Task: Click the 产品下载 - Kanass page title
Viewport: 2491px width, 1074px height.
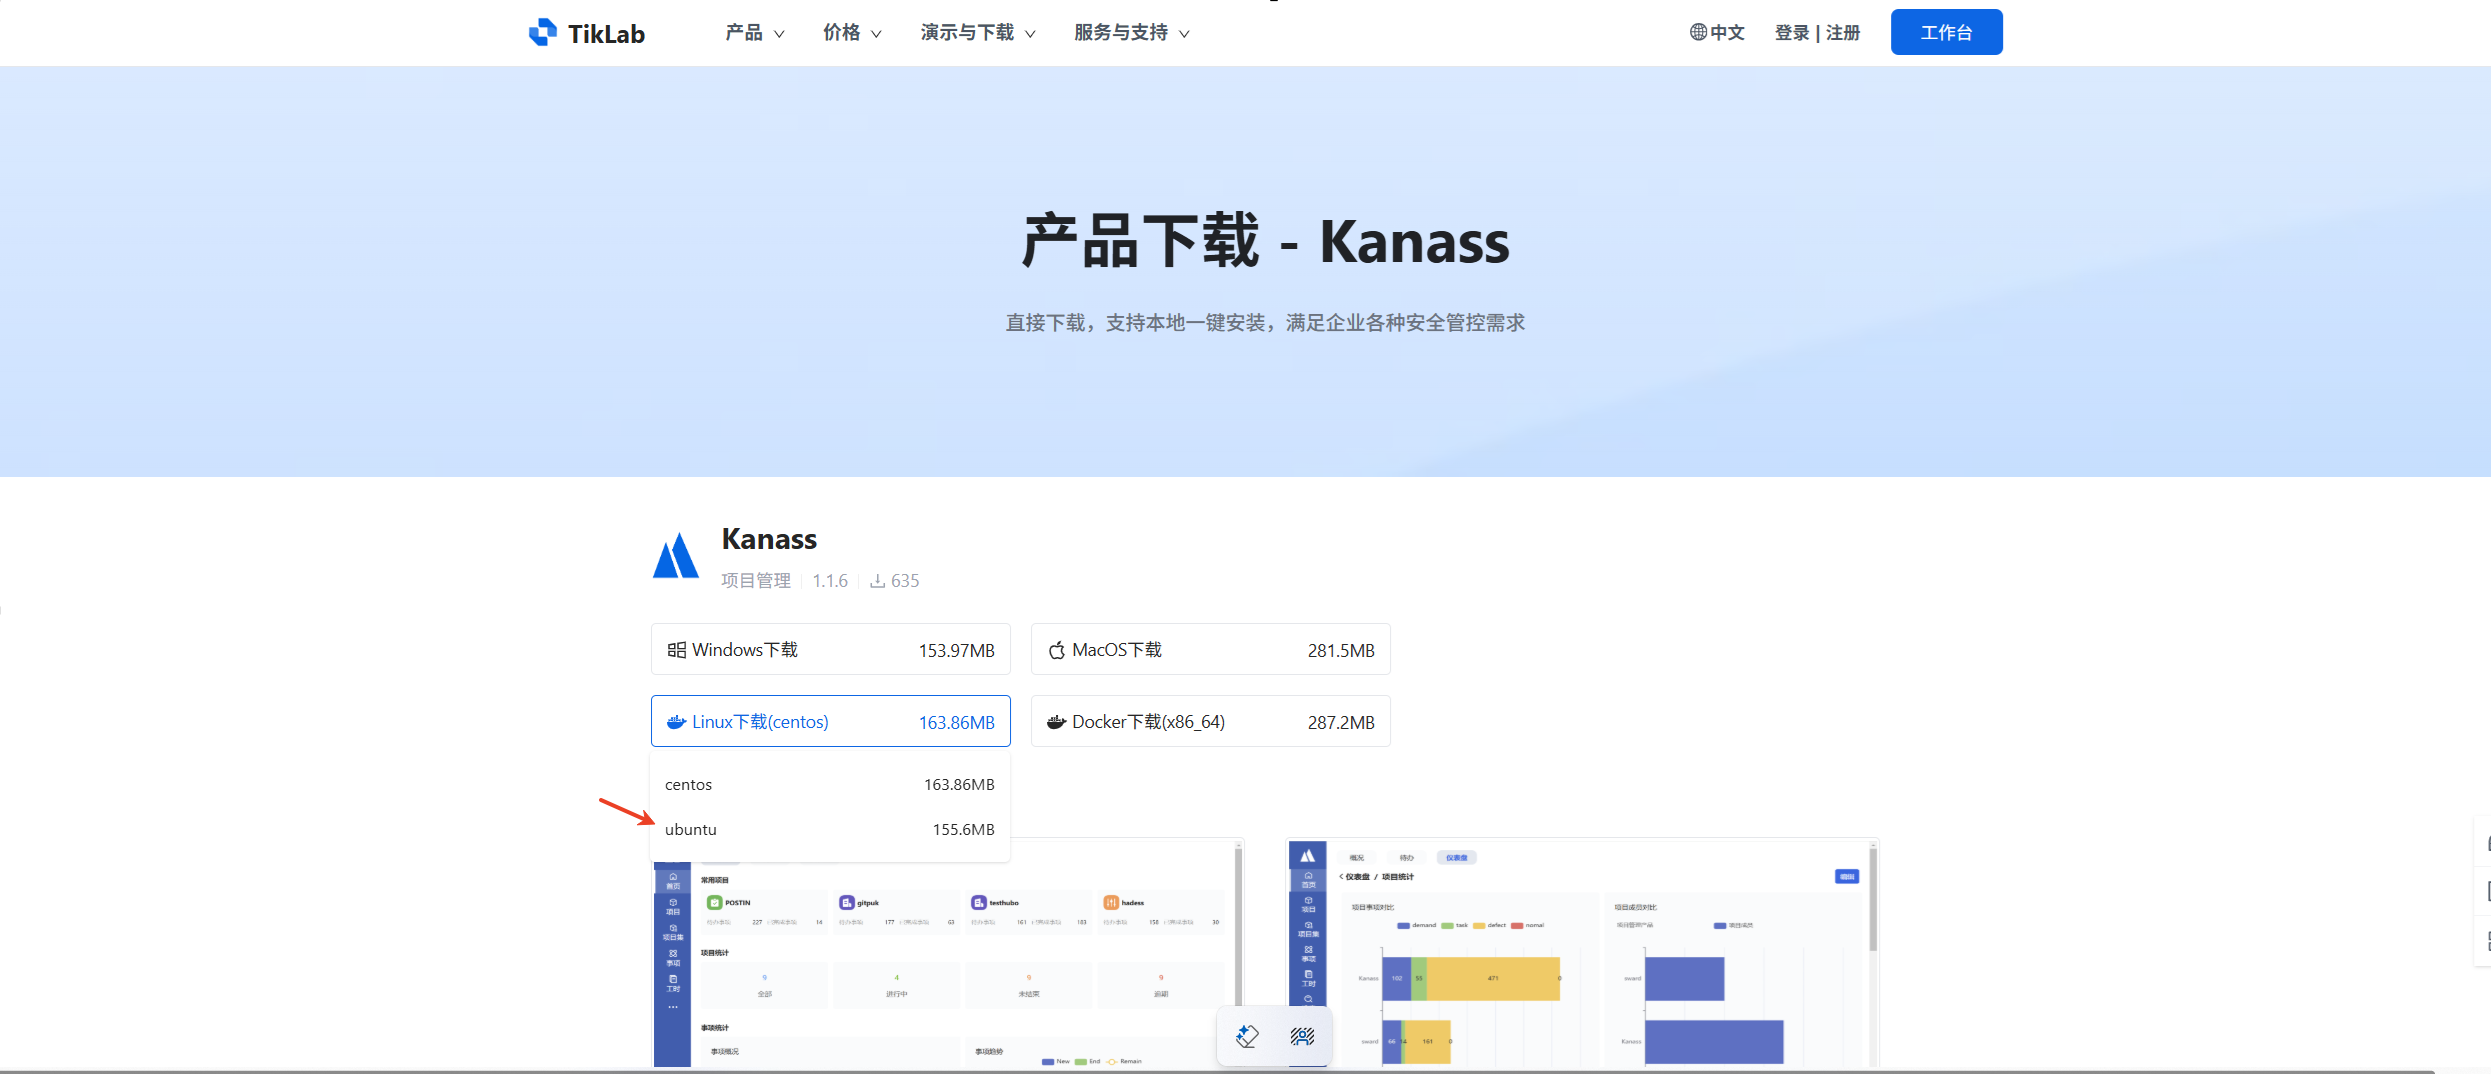Action: (1265, 241)
